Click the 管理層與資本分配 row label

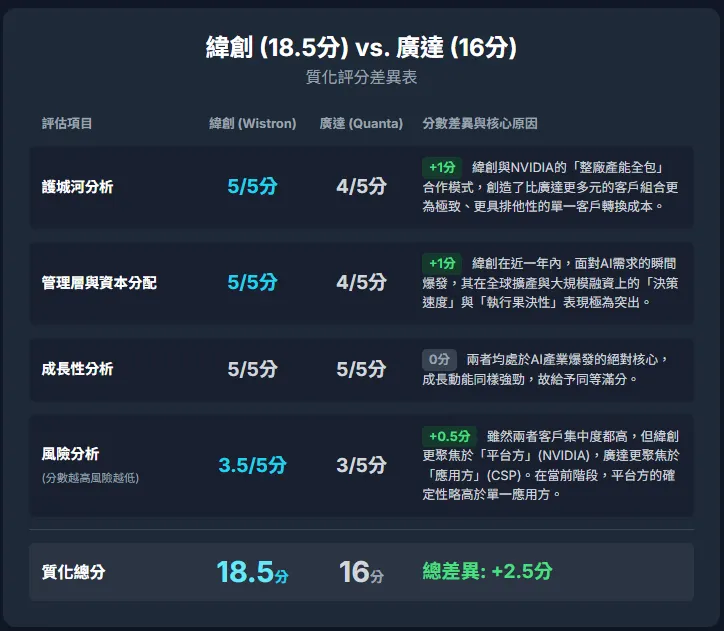tap(99, 282)
